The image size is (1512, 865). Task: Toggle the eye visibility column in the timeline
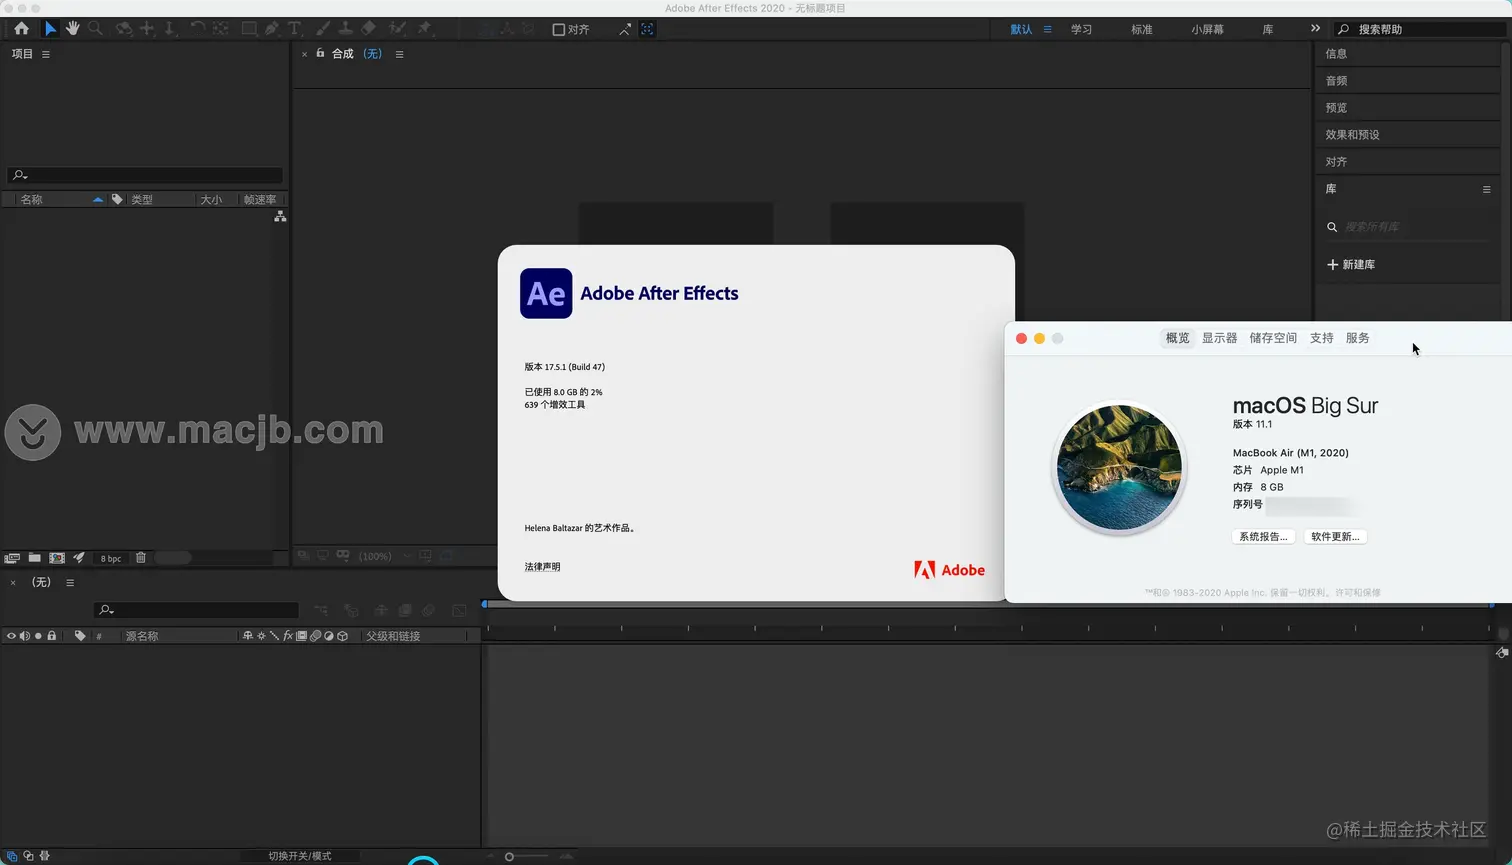point(11,636)
